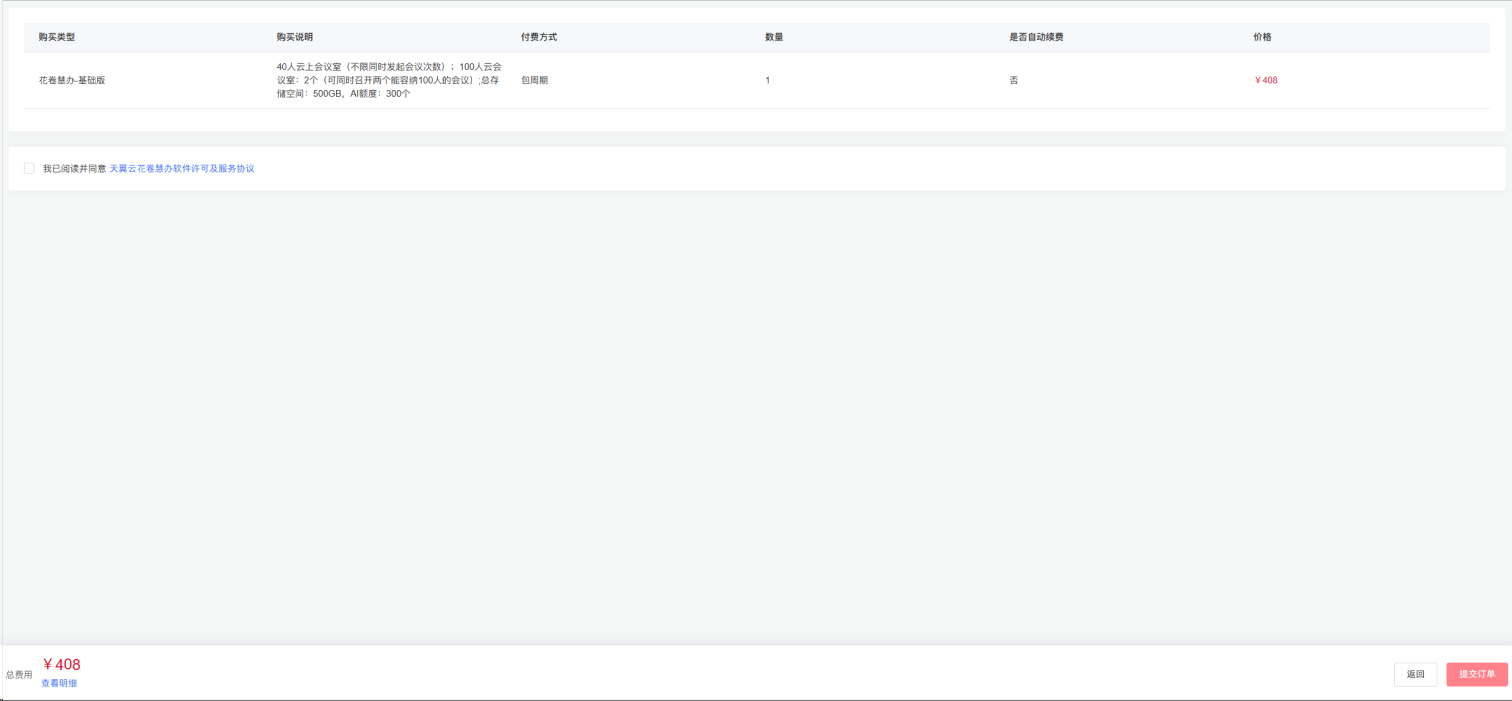Click the 价格 column header
This screenshot has height=701, width=1512.
point(1262,37)
